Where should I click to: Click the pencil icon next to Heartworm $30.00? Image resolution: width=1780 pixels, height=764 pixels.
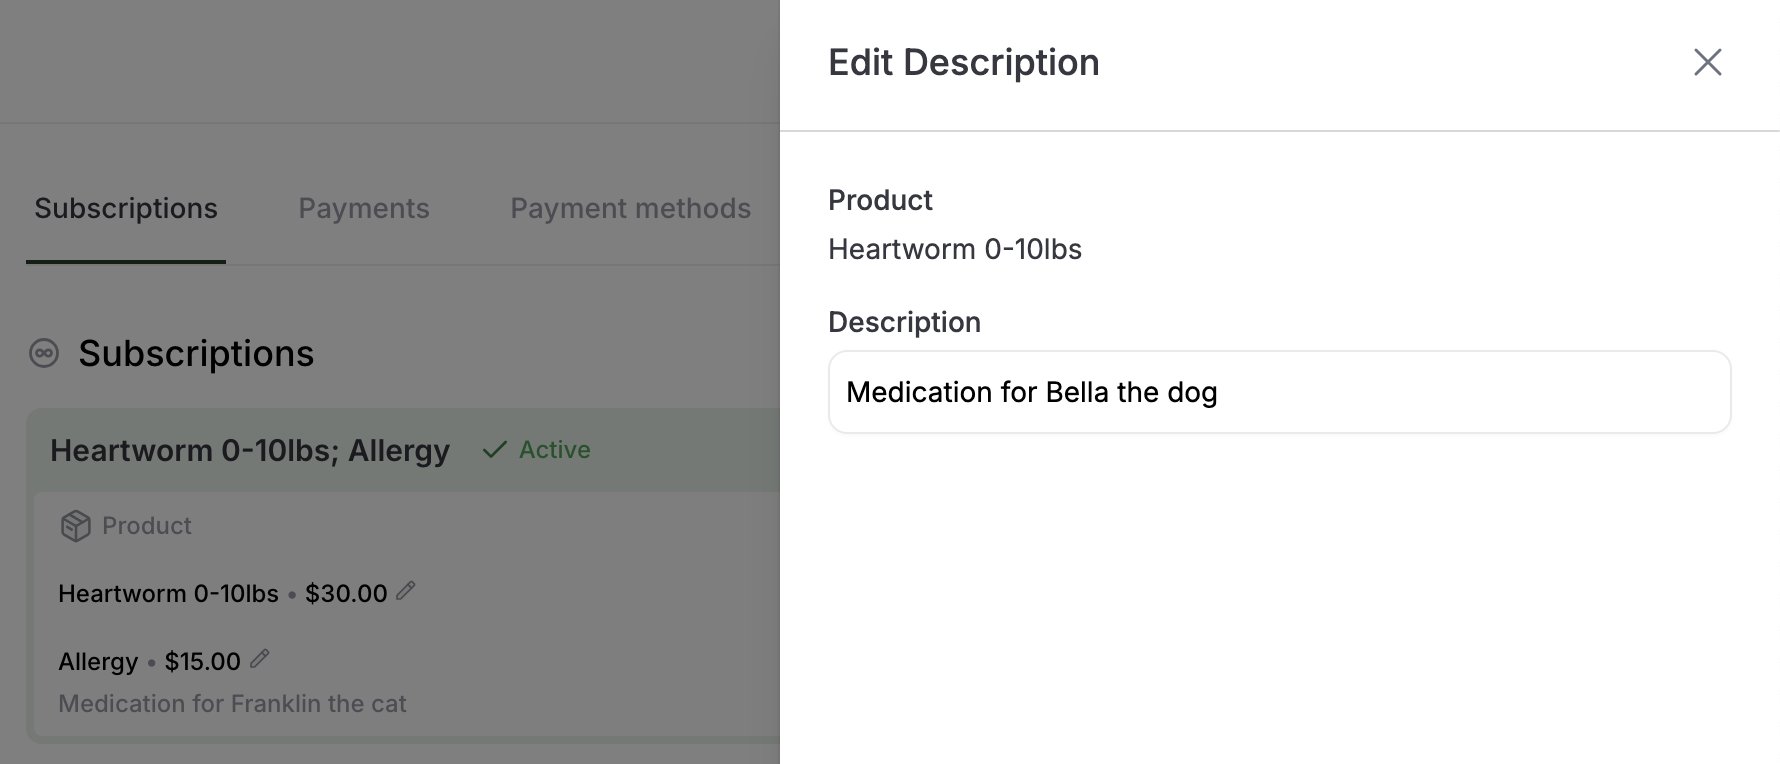point(405,591)
